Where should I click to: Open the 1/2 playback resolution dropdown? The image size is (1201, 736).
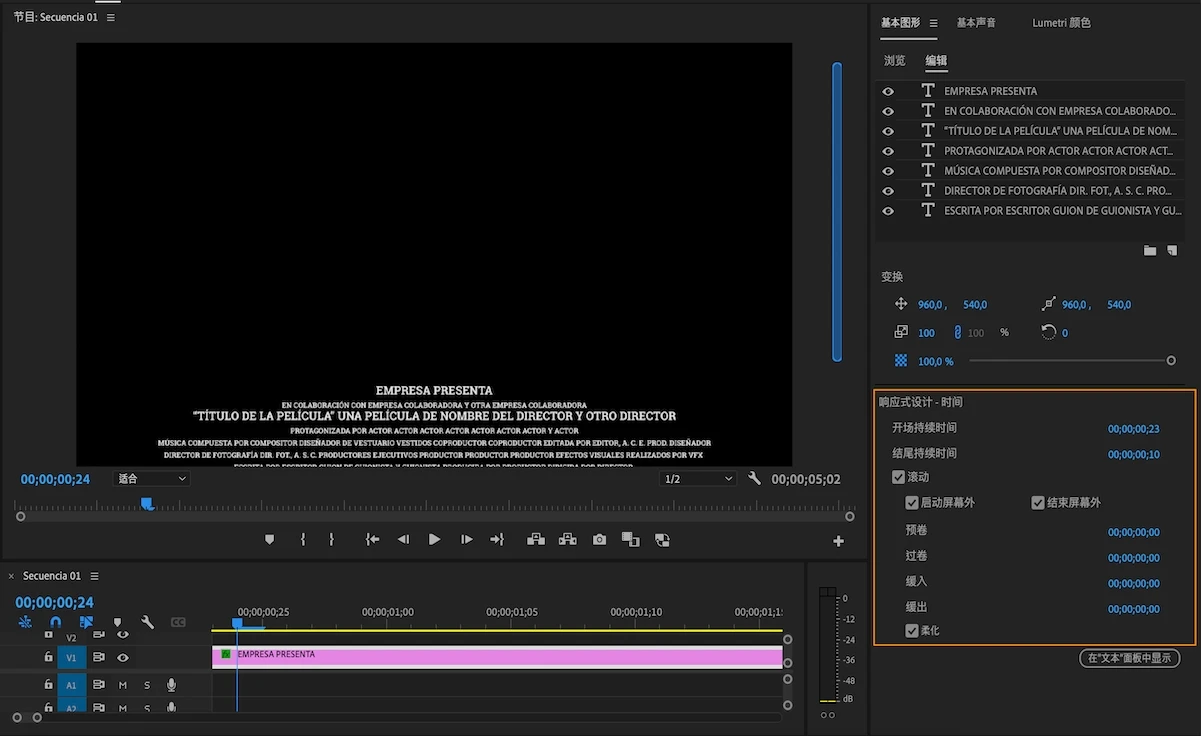coord(700,479)
